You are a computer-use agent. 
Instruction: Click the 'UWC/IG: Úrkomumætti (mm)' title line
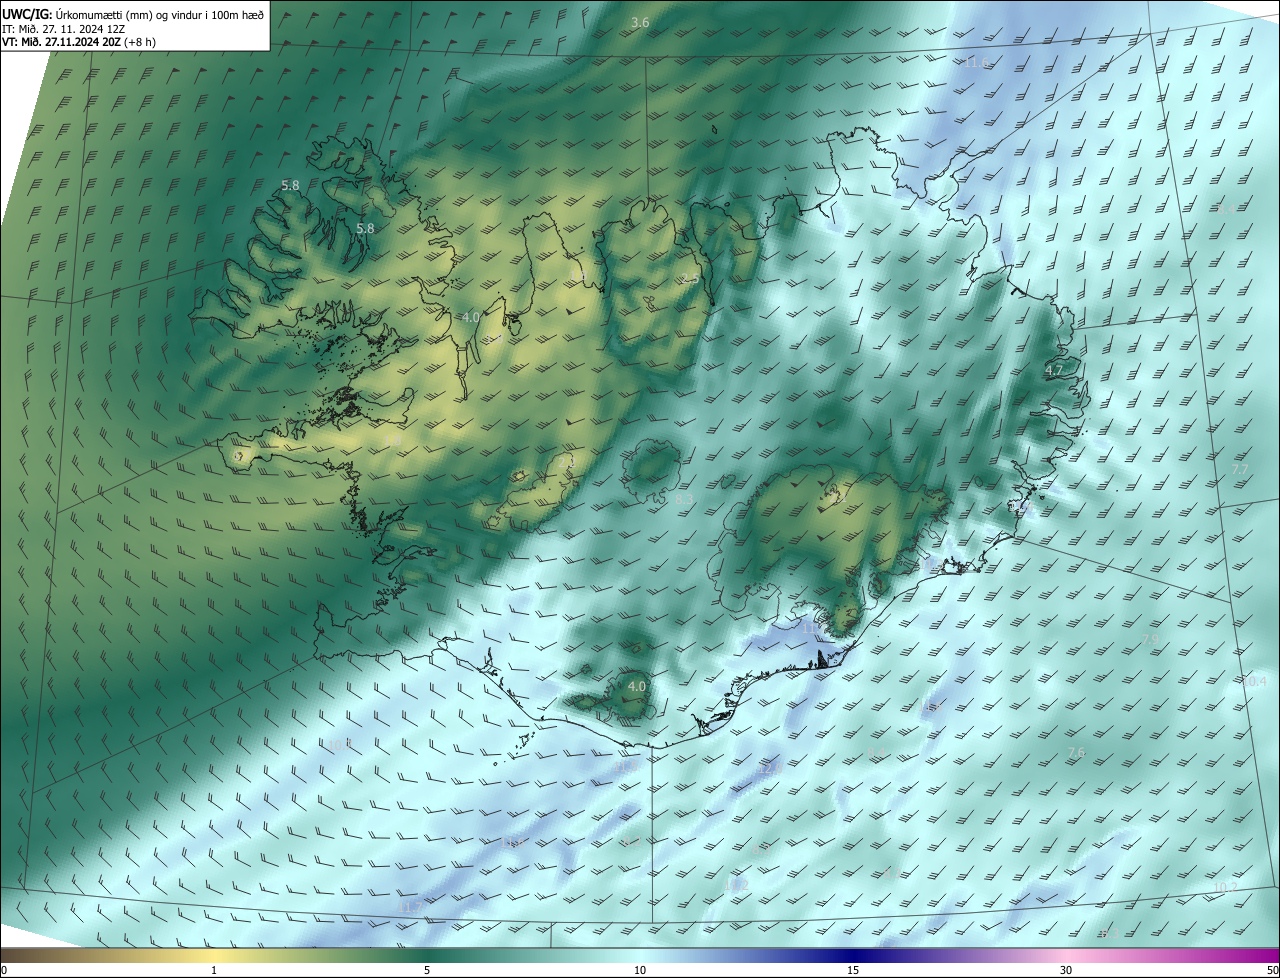click(x=134, y=14)
